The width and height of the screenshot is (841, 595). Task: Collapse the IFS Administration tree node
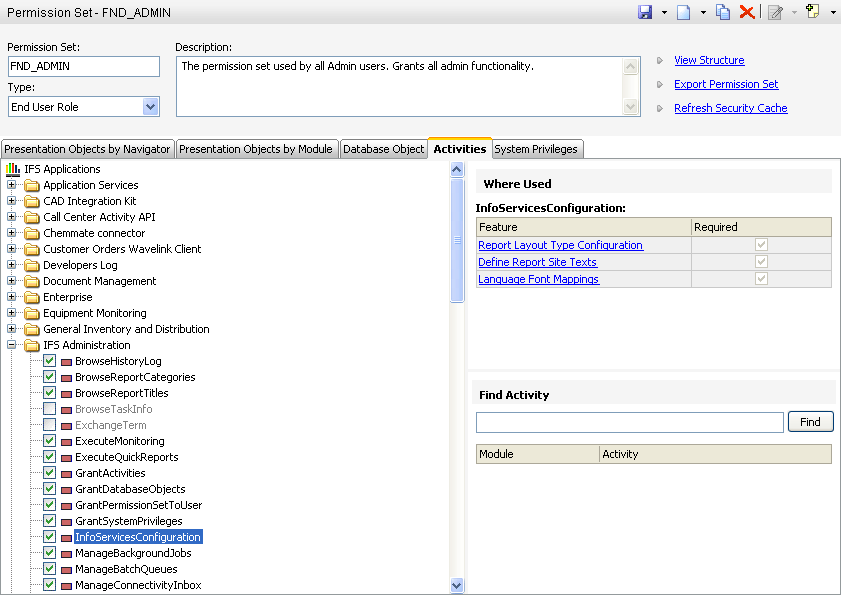(x=12, y=345)
